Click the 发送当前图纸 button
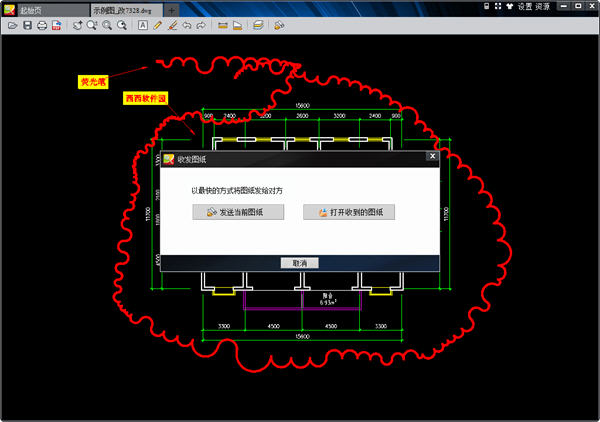600x422 pixels. pos(238,212)
